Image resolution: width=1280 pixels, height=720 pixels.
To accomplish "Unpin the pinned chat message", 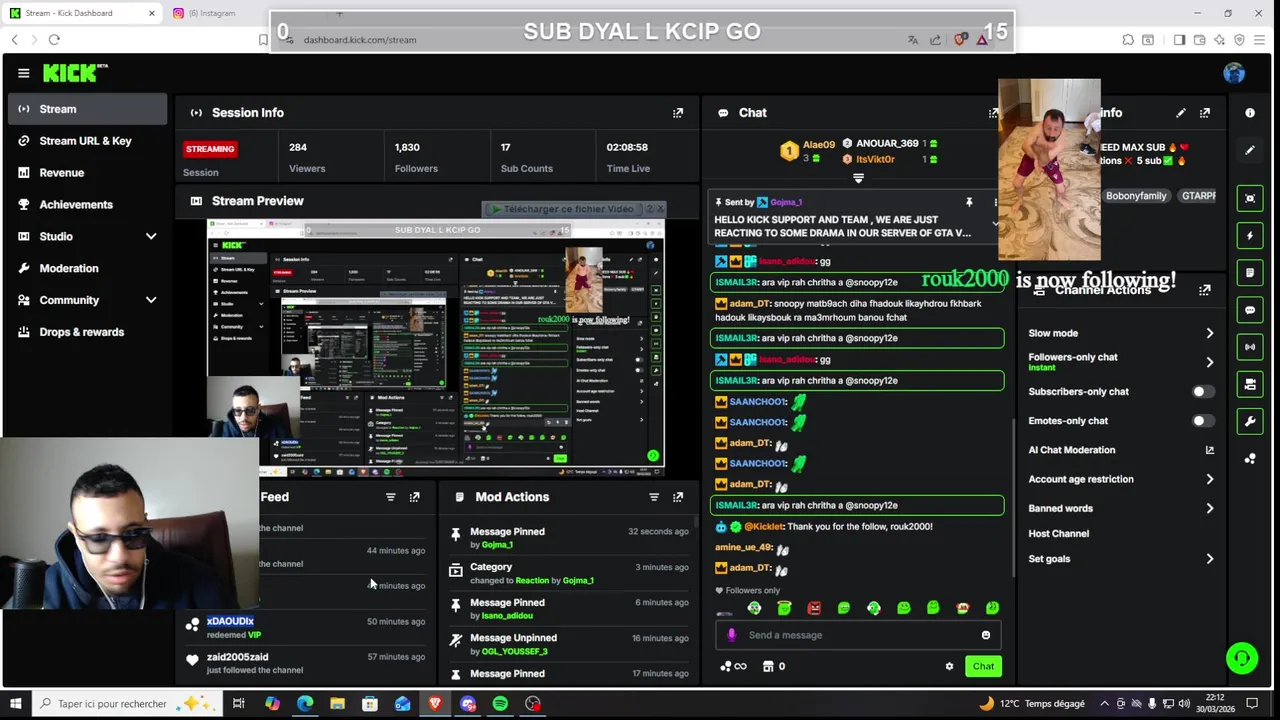I will pyautogui.click(x=968, y=203).
